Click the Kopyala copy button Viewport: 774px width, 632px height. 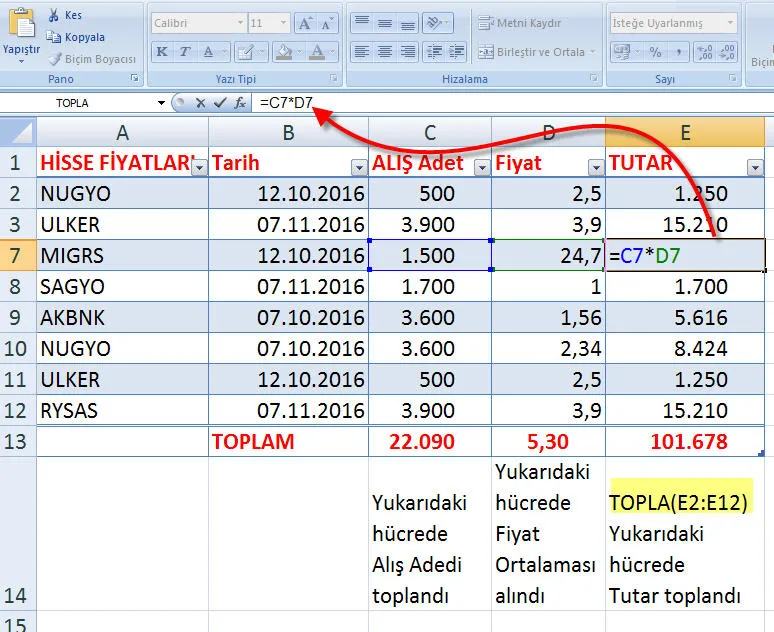[75, 37]
